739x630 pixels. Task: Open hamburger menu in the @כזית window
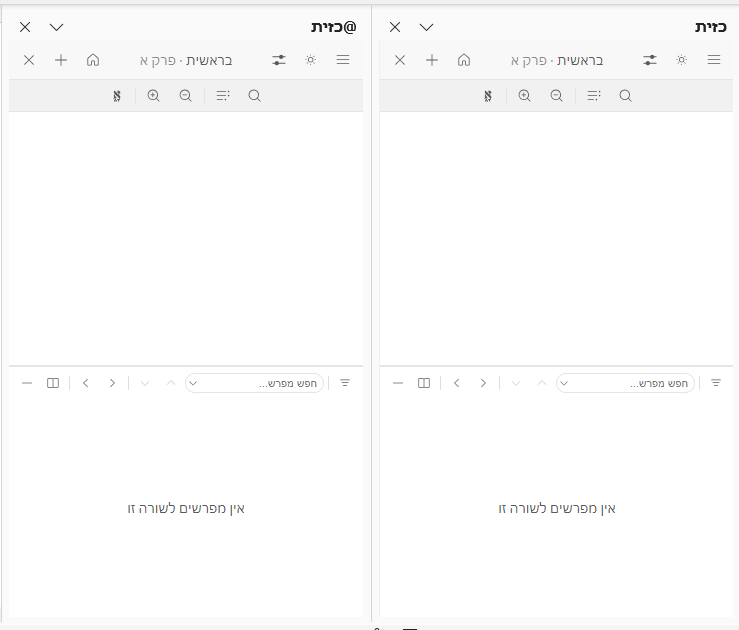click(x=343, y=60)
